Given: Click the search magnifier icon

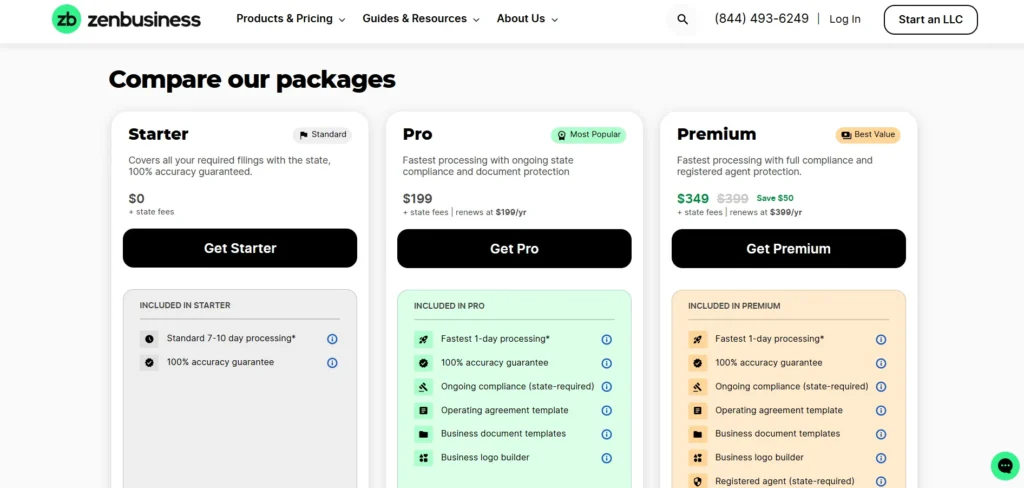Looking at the screenshot, I should (x=682, y=19).
